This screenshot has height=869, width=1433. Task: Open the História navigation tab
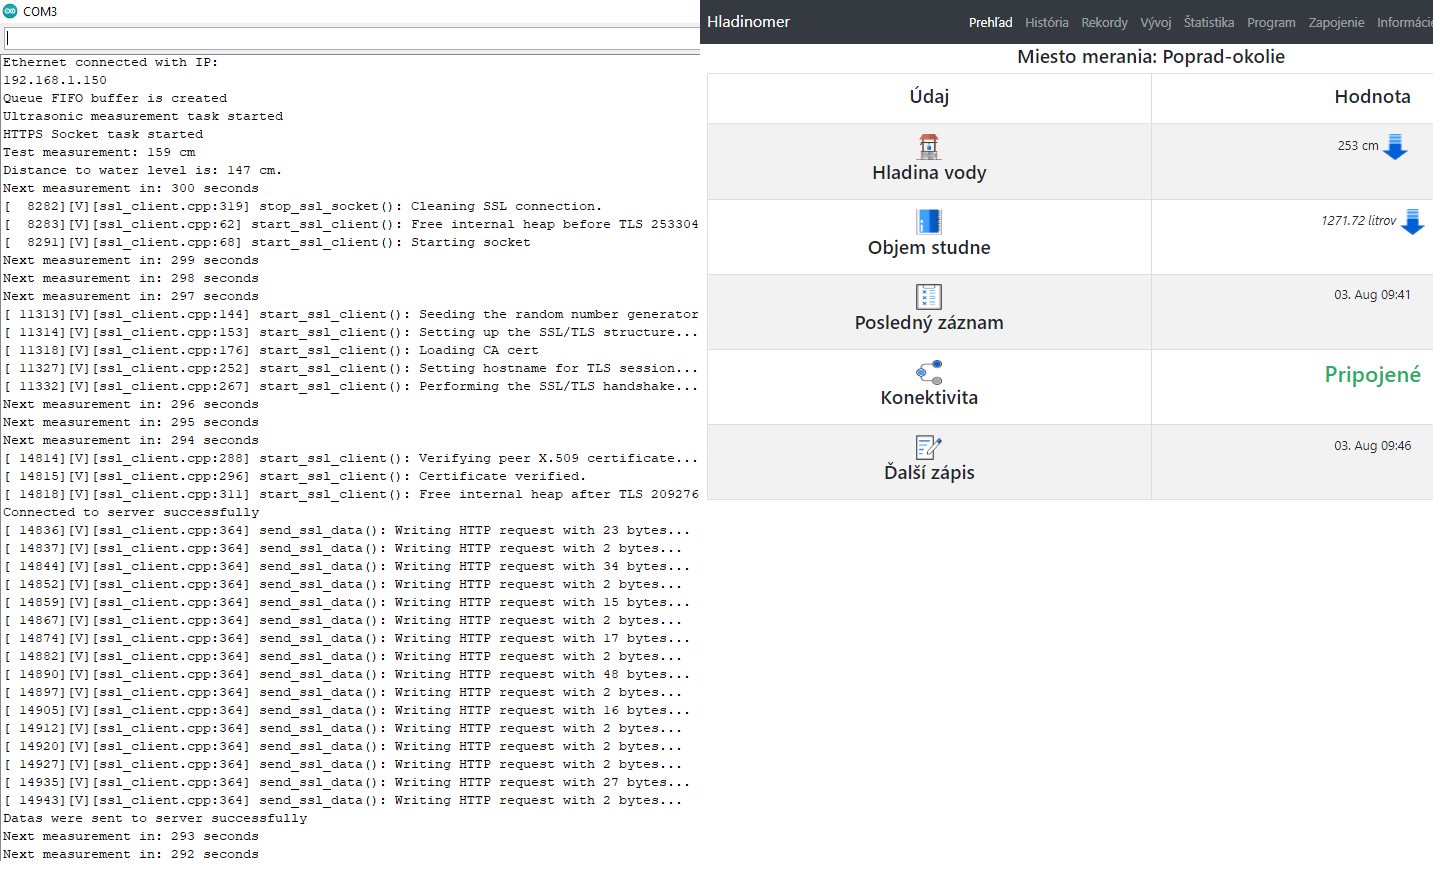click(1046, 22)
